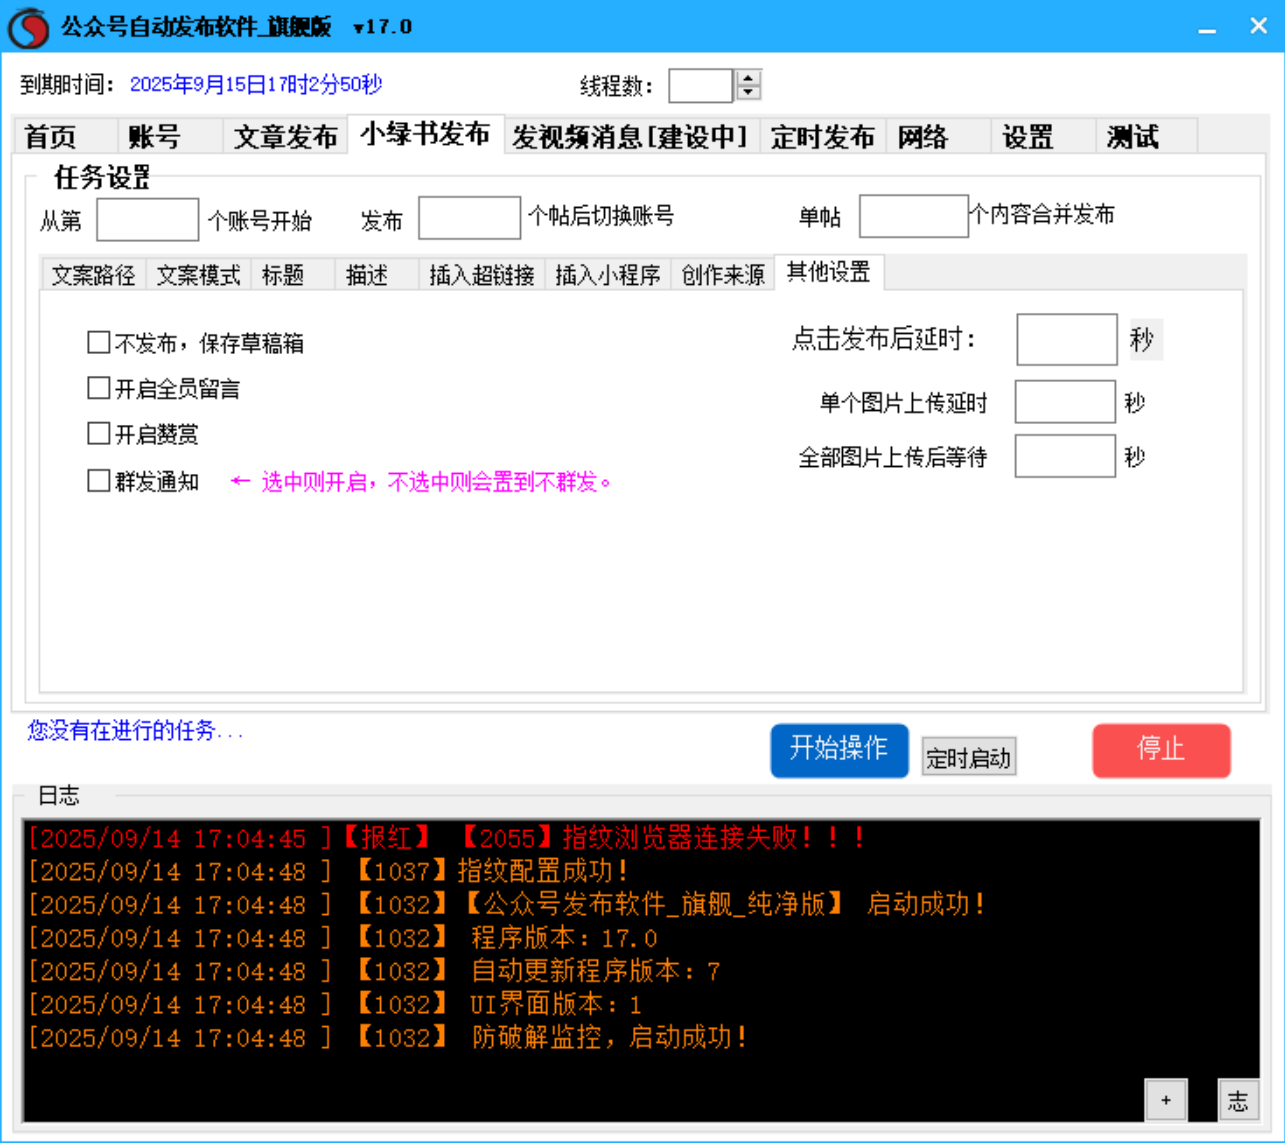
Task: Open the 账号 tab
Action: coord(152,137)
